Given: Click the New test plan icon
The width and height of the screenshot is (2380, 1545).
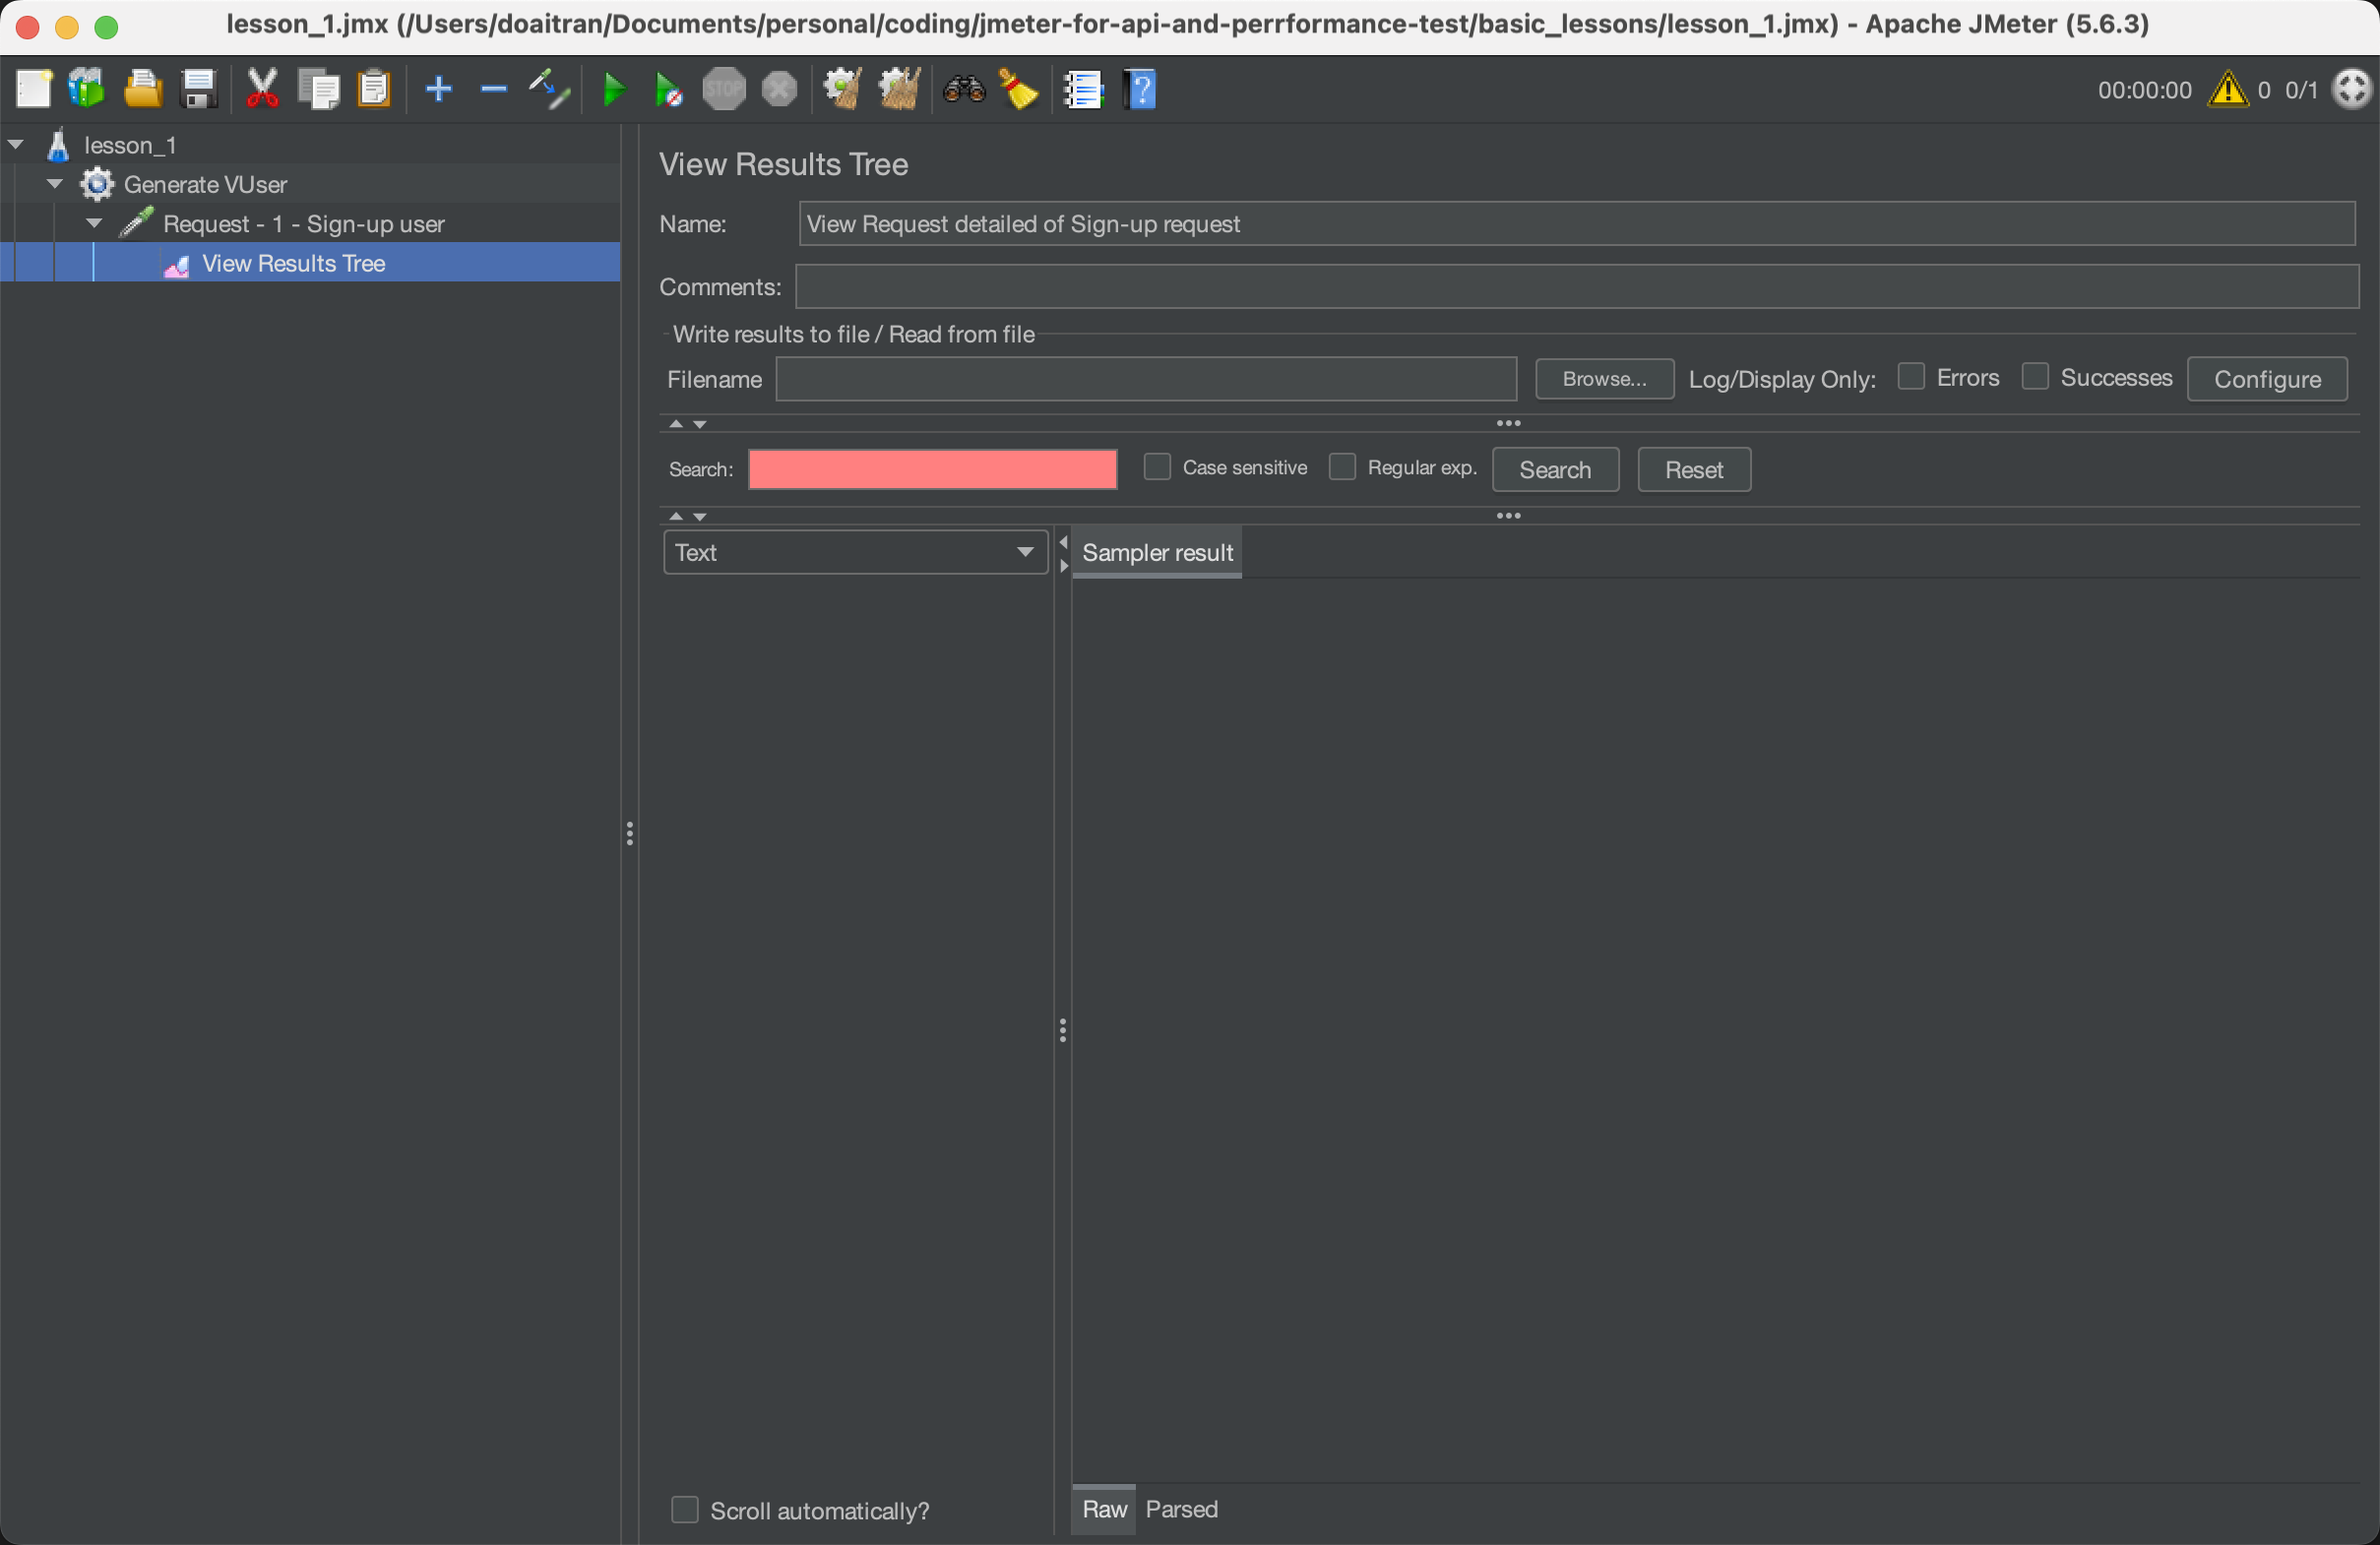Looking at the screenshot, I should (34, 89).
